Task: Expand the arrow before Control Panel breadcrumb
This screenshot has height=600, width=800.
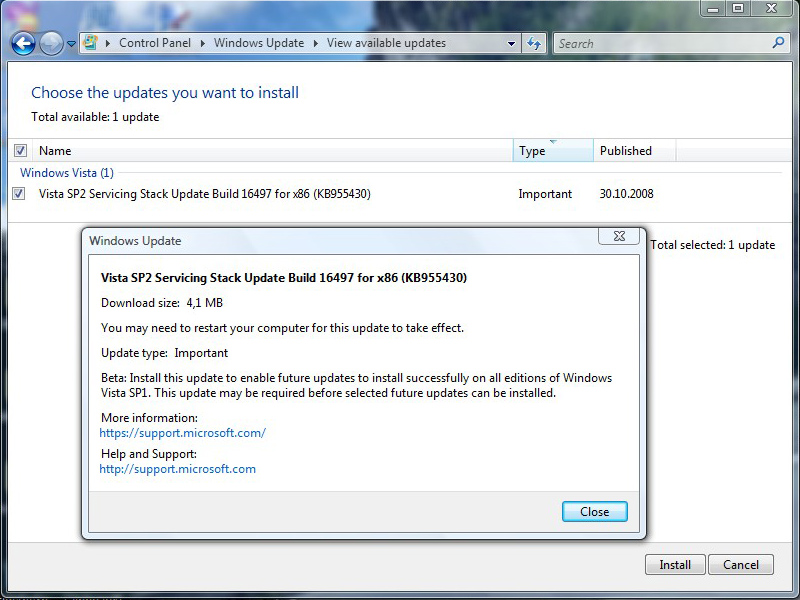Action: tap(108, 43)
